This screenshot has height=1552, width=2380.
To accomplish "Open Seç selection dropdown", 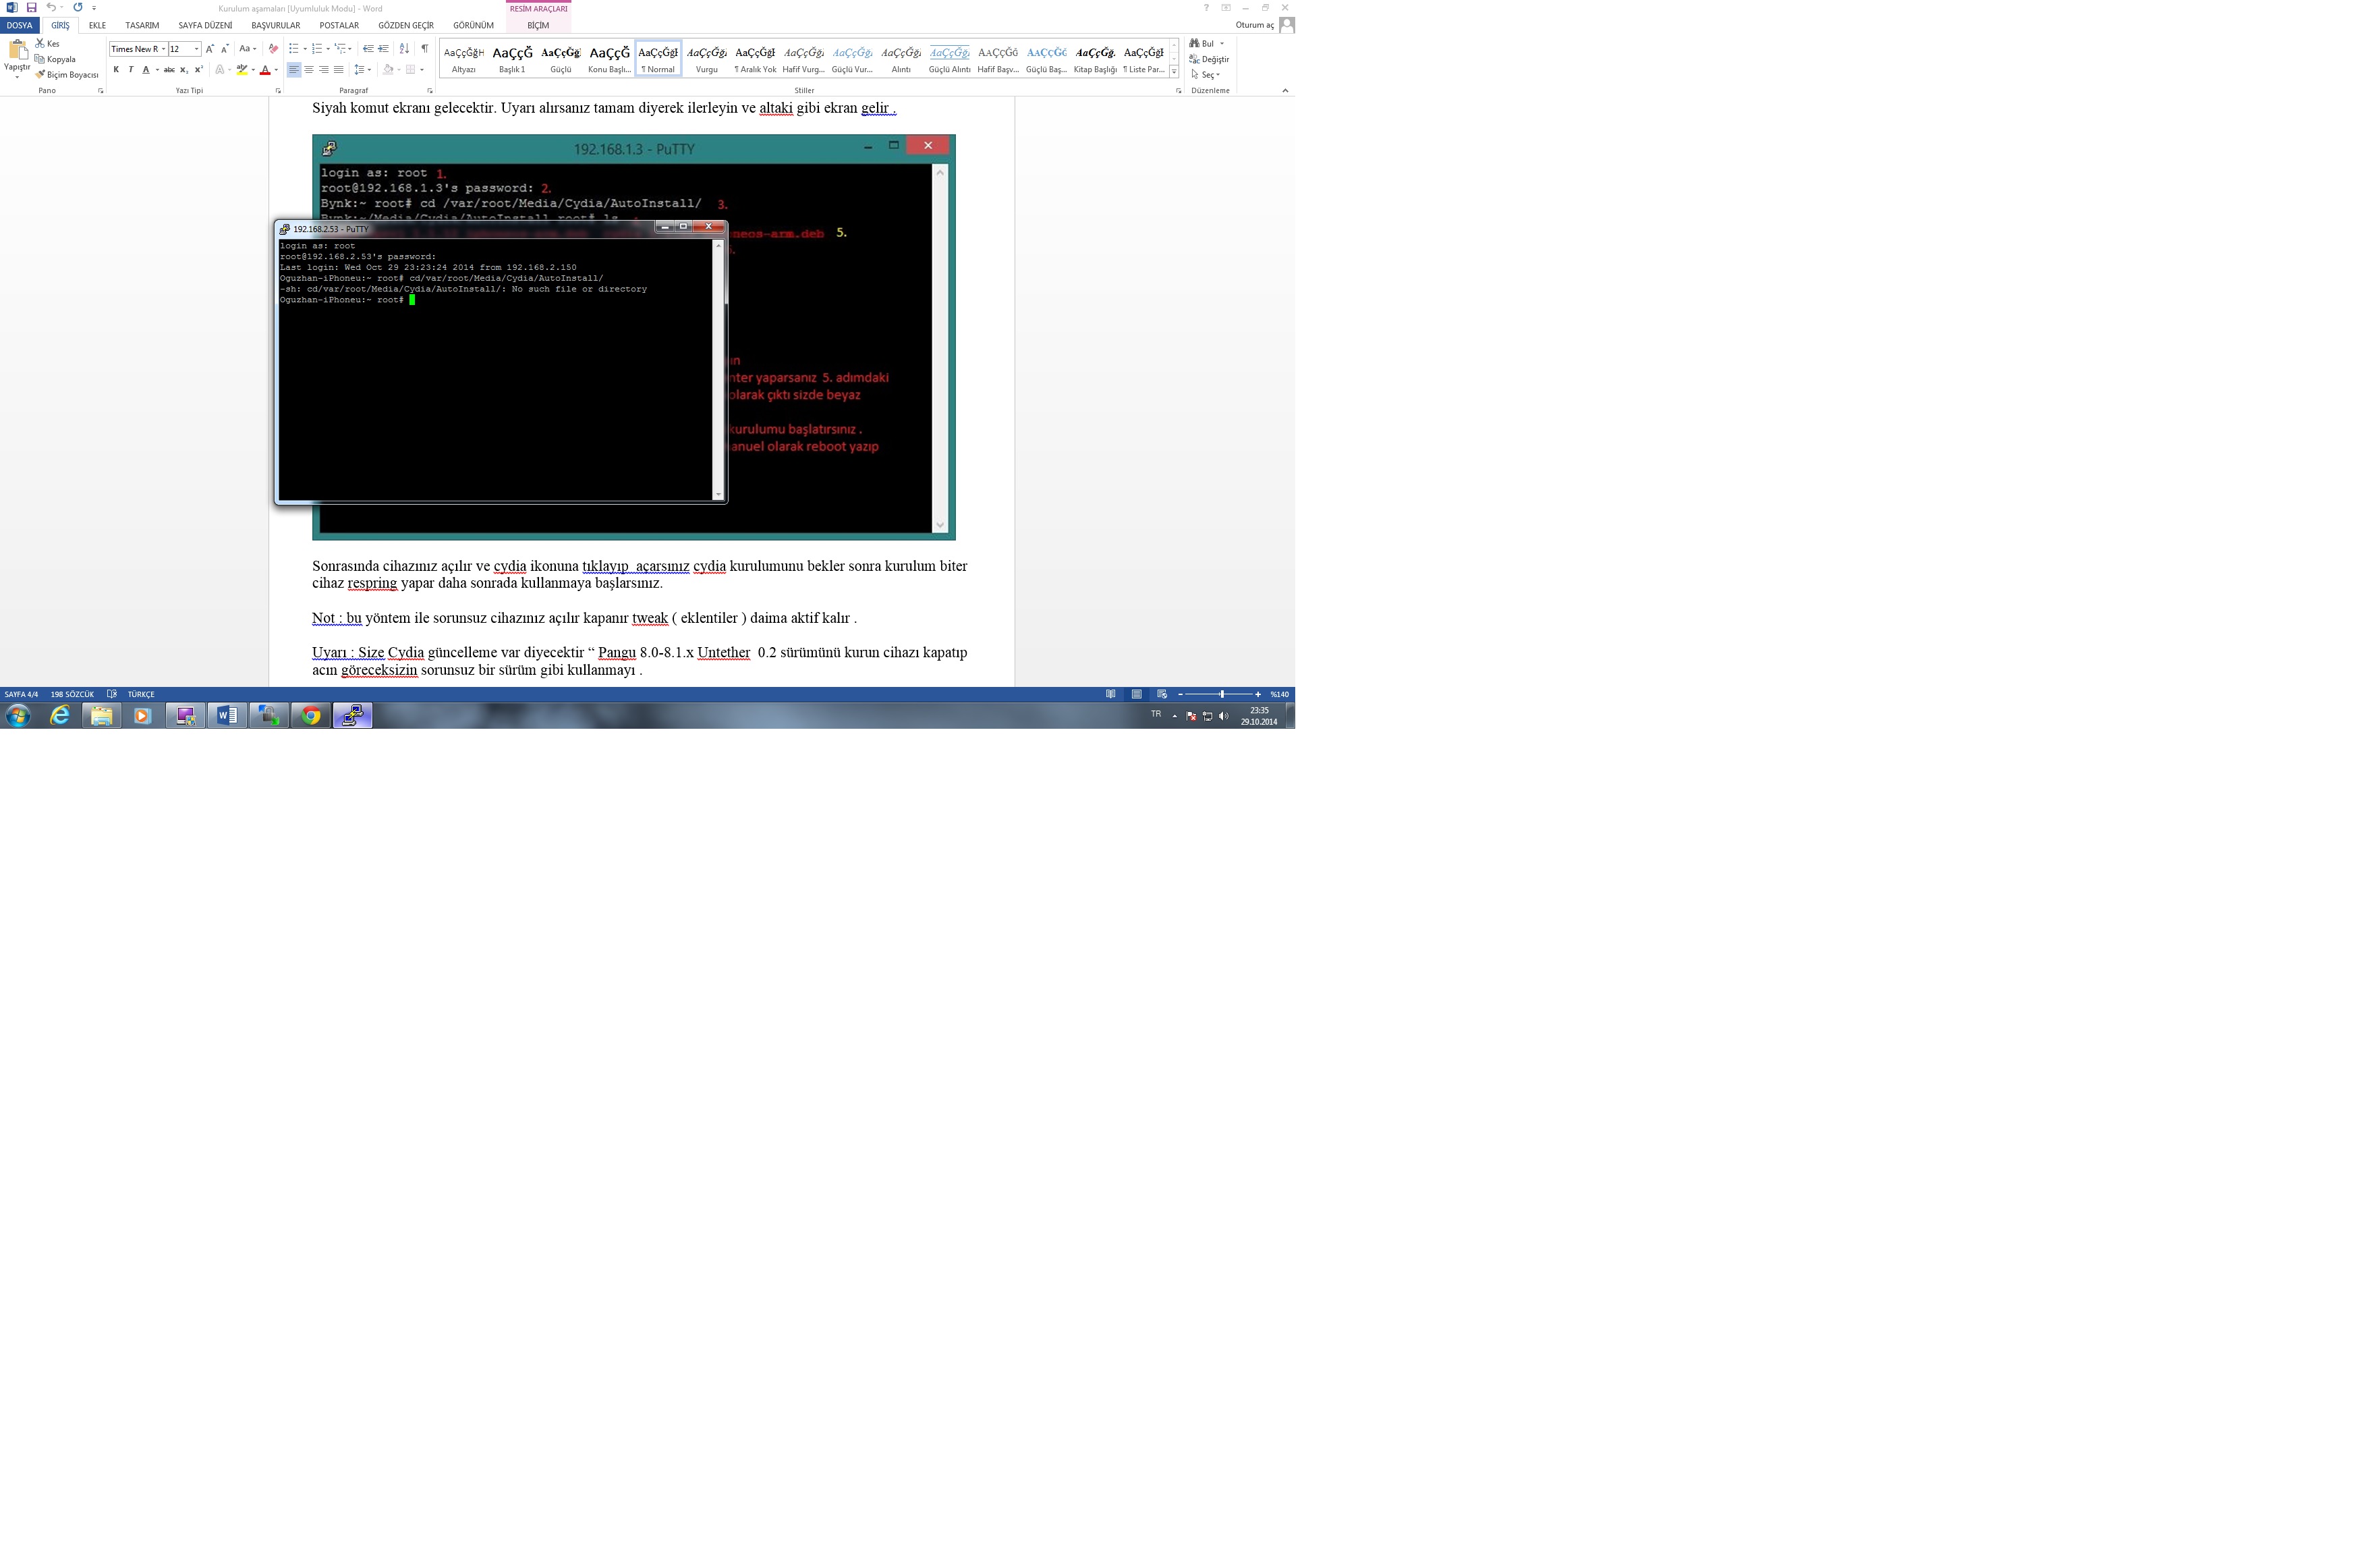I will tap(1206, 75).
